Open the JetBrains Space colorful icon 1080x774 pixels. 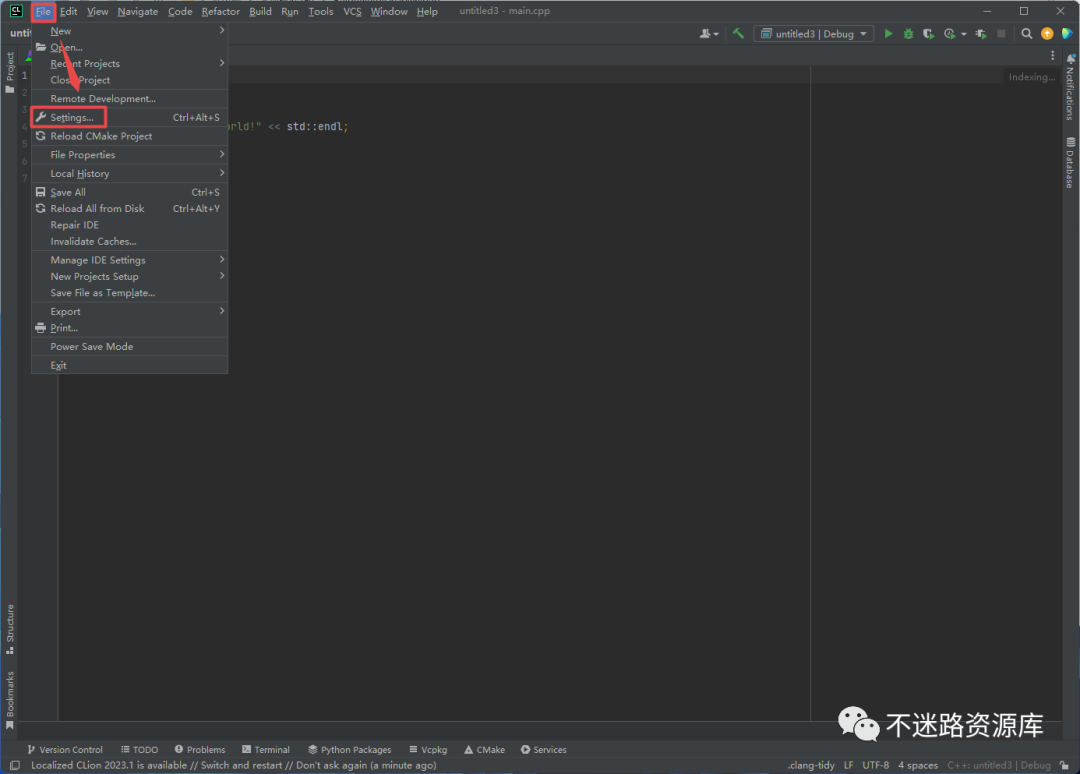(1067, 33)
